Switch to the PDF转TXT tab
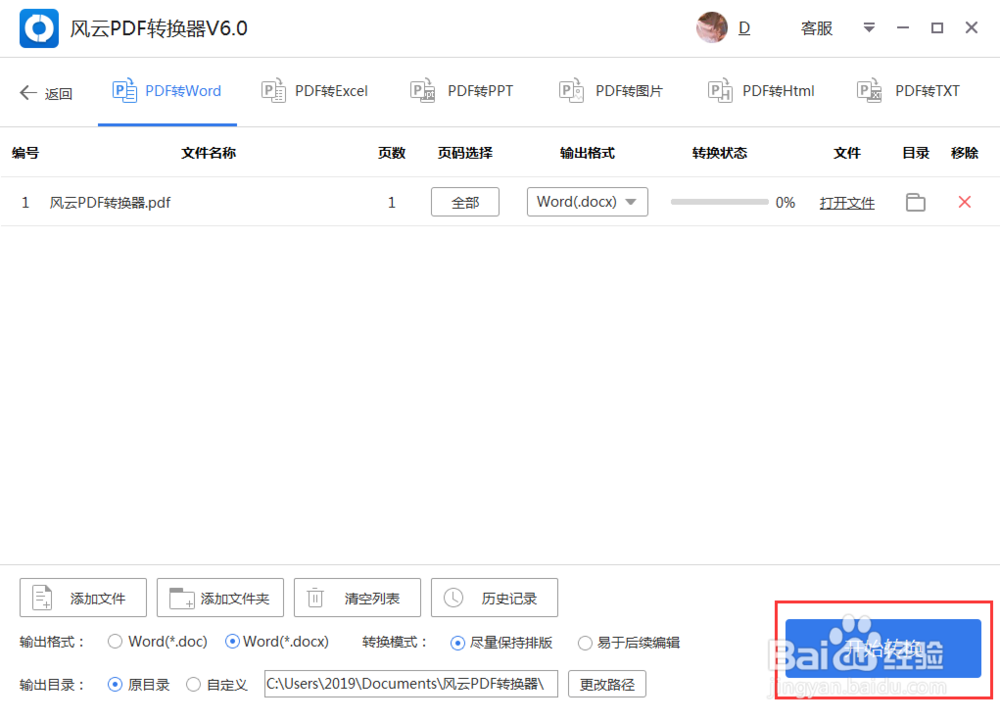1000x721 pixels. 908,91
